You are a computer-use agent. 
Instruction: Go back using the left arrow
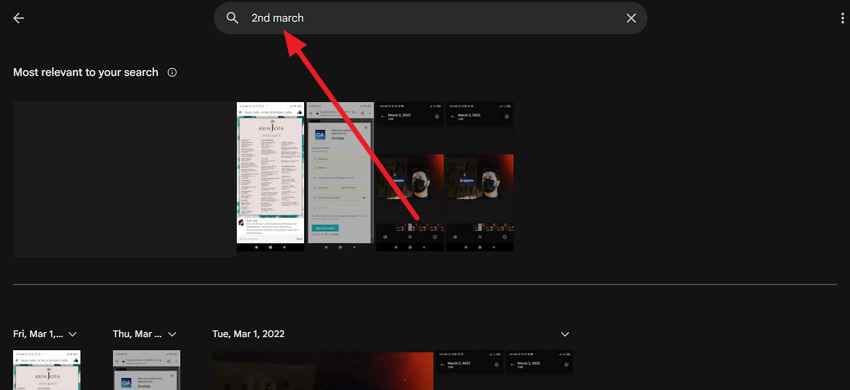click(18, 18)
